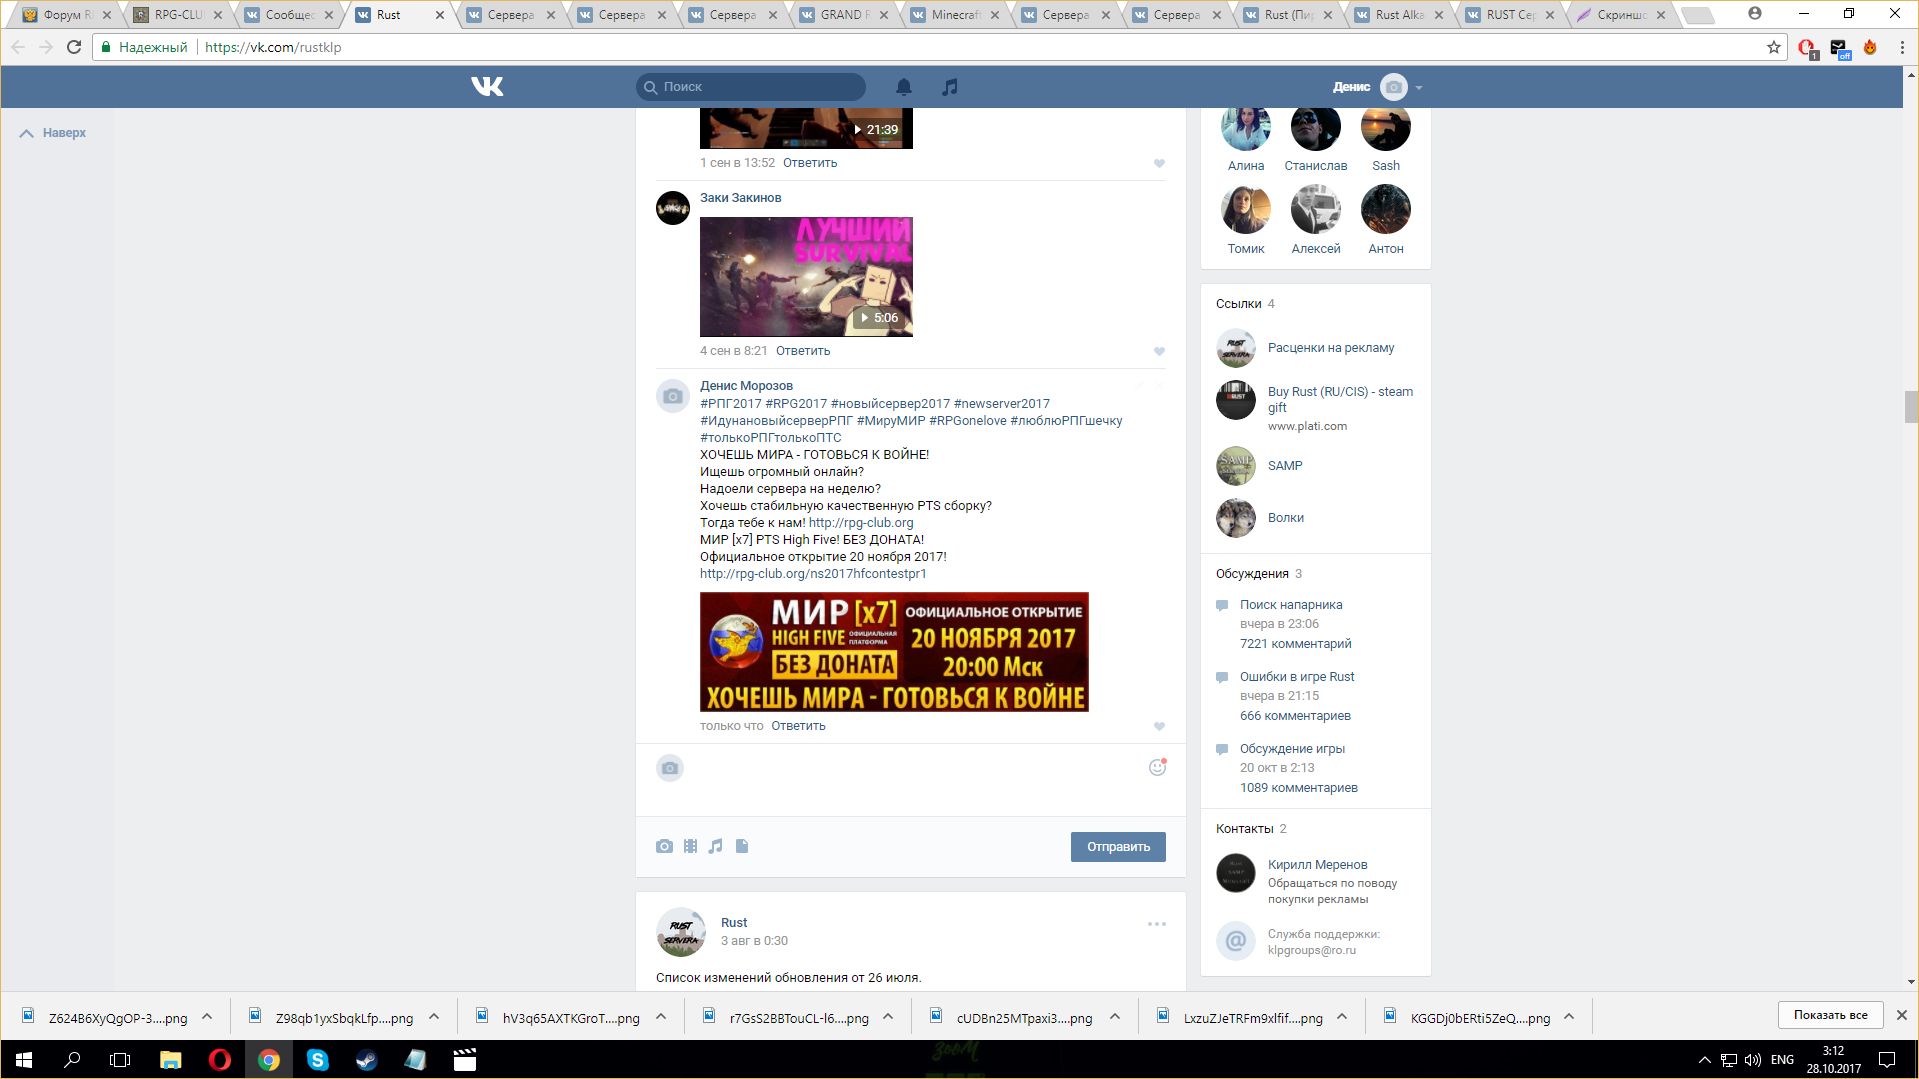Click the #newserver2017 hashtag
Image resolution: width=1919 pixels, height=1079 pixels.
pyautogui.click(x=1002, y=404)
